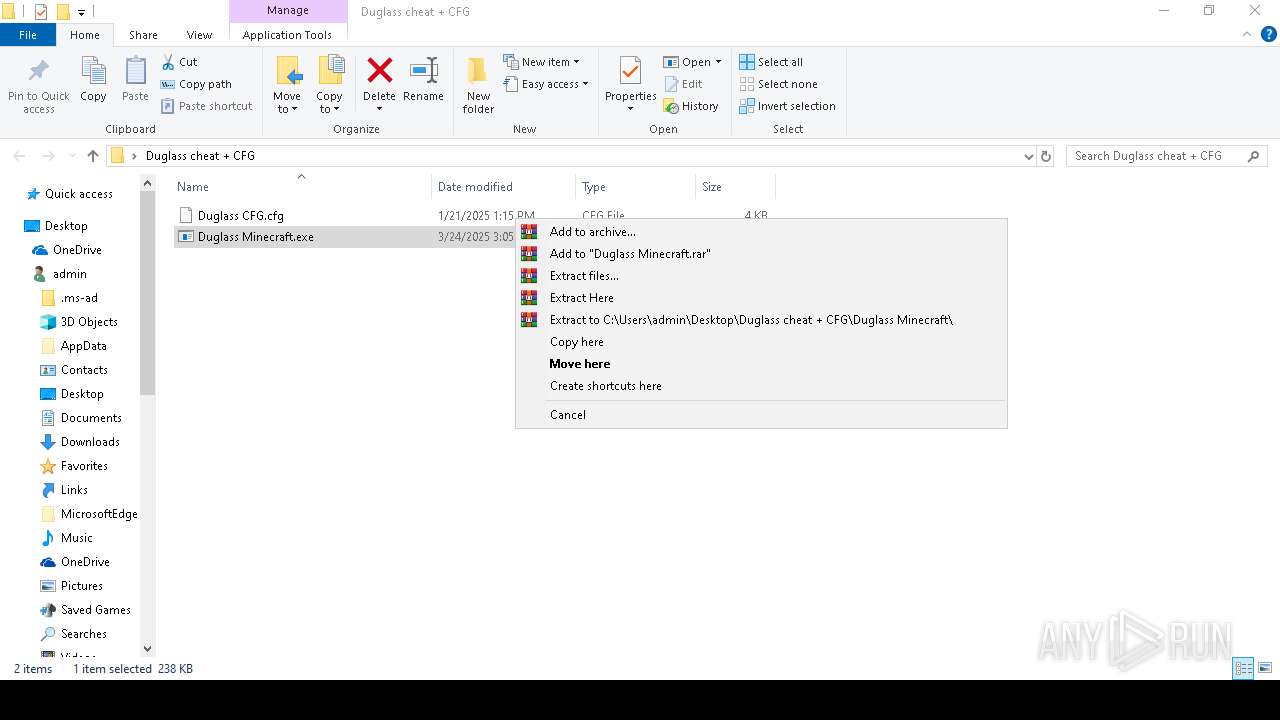Choose Extract files... menu entry
The image size is (1280, 720).
[x=761, y=276]
